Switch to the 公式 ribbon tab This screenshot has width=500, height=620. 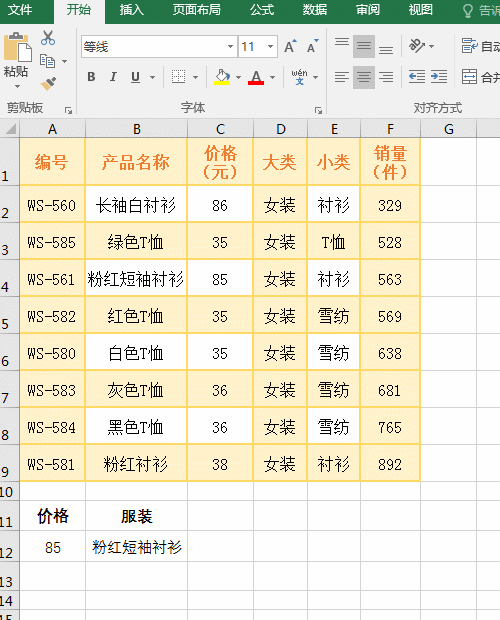pyautogui.click(x=262, y=9)
